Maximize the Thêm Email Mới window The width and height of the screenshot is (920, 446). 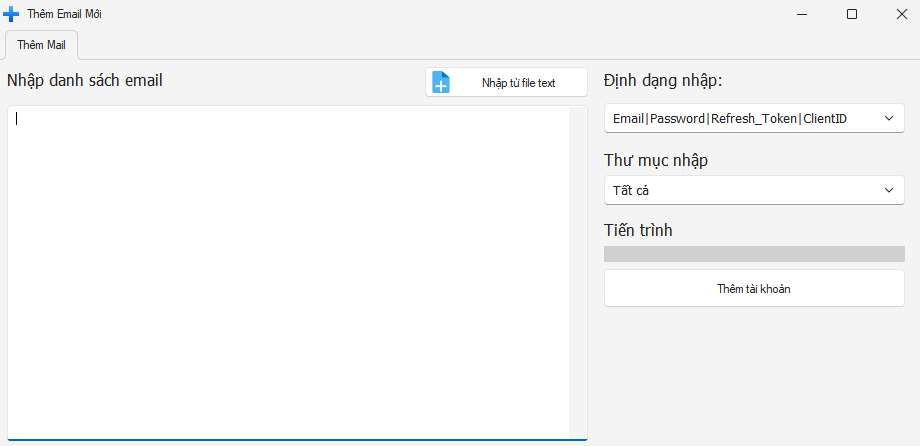pos(851,14)
